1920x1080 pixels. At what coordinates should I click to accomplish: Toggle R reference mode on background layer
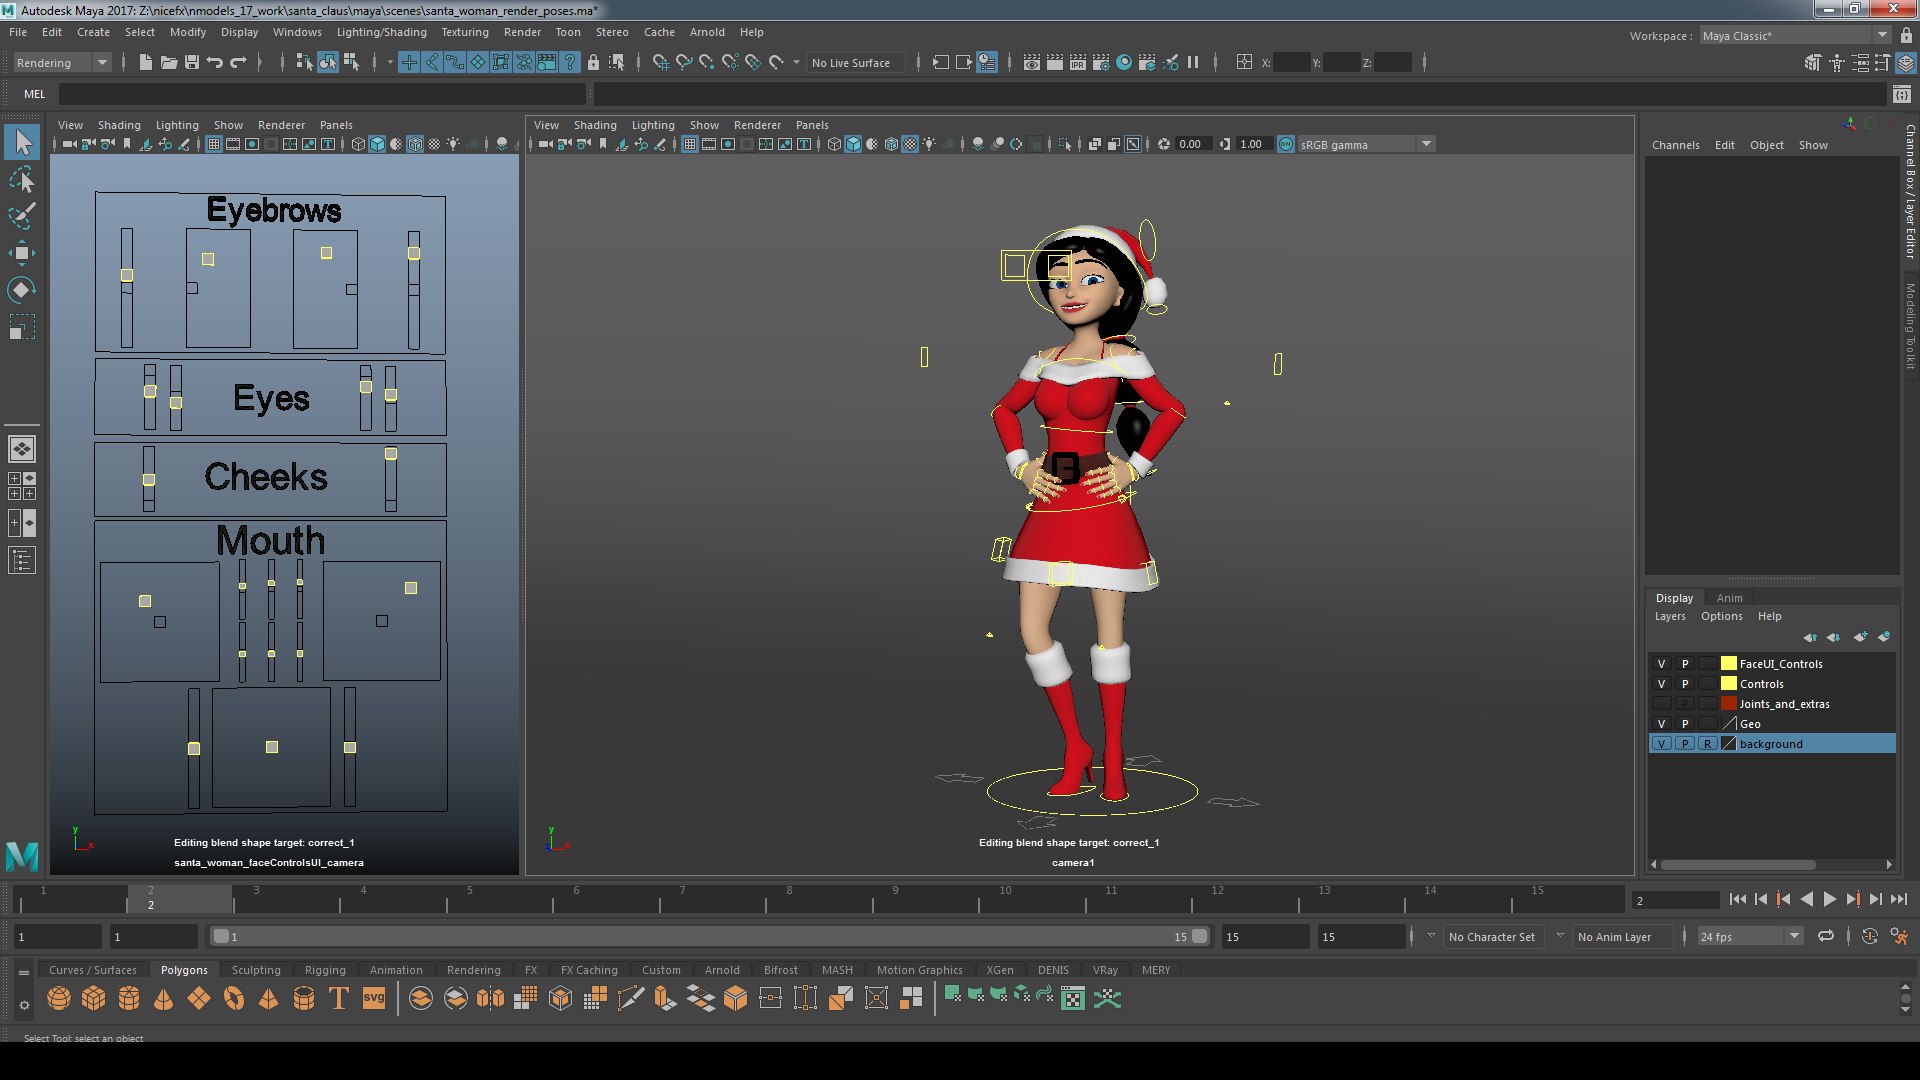[1708, 744]
